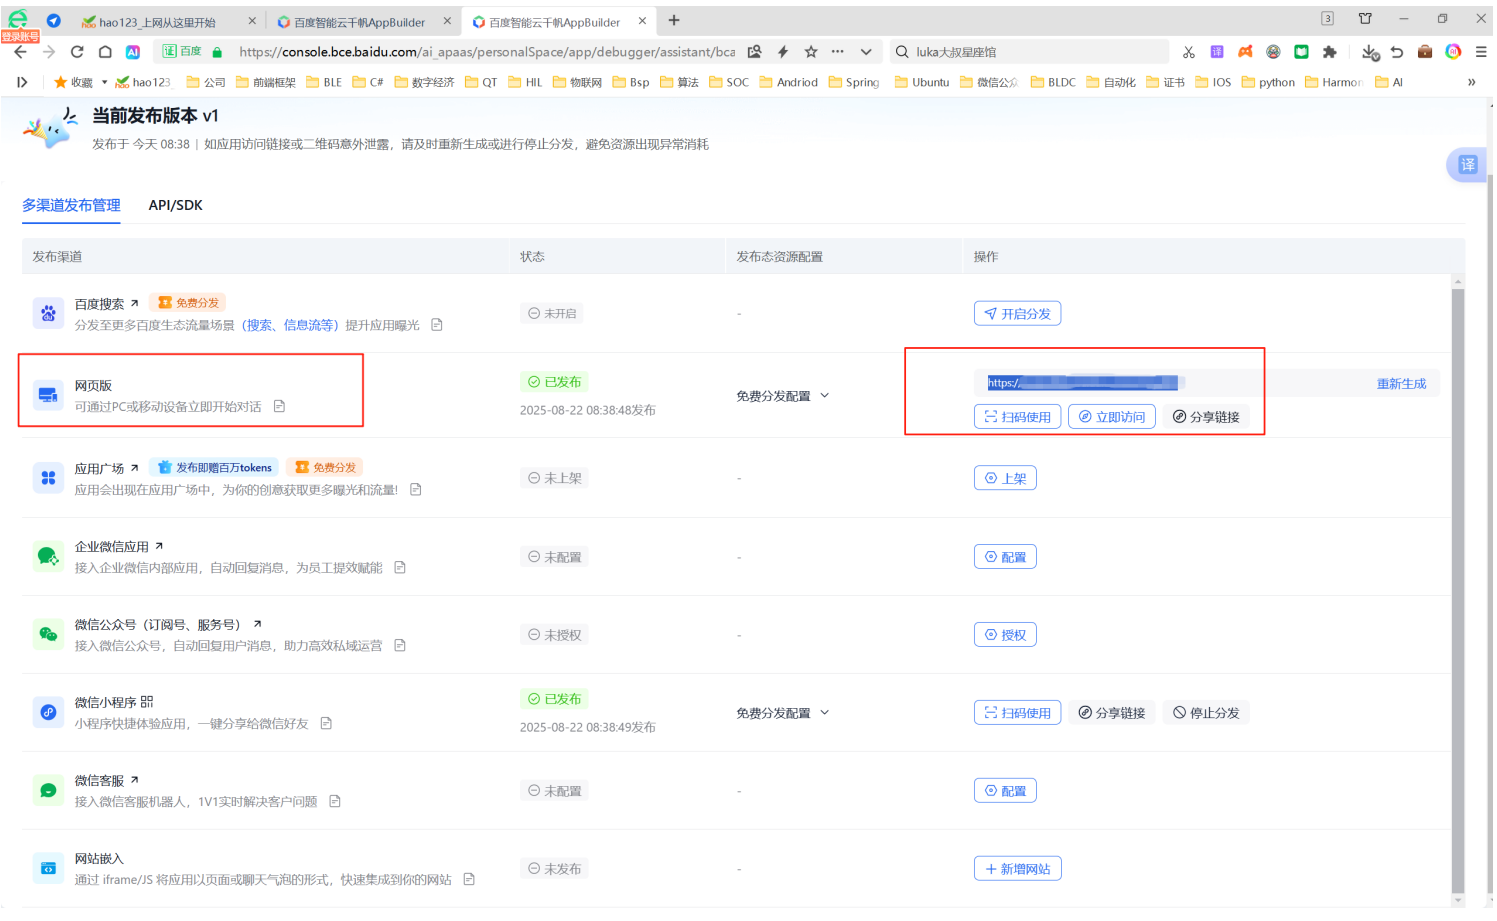This screenshot has height=921, width=1497.
Task: Click the browser address bar URL
Action: tap(487, 52)
